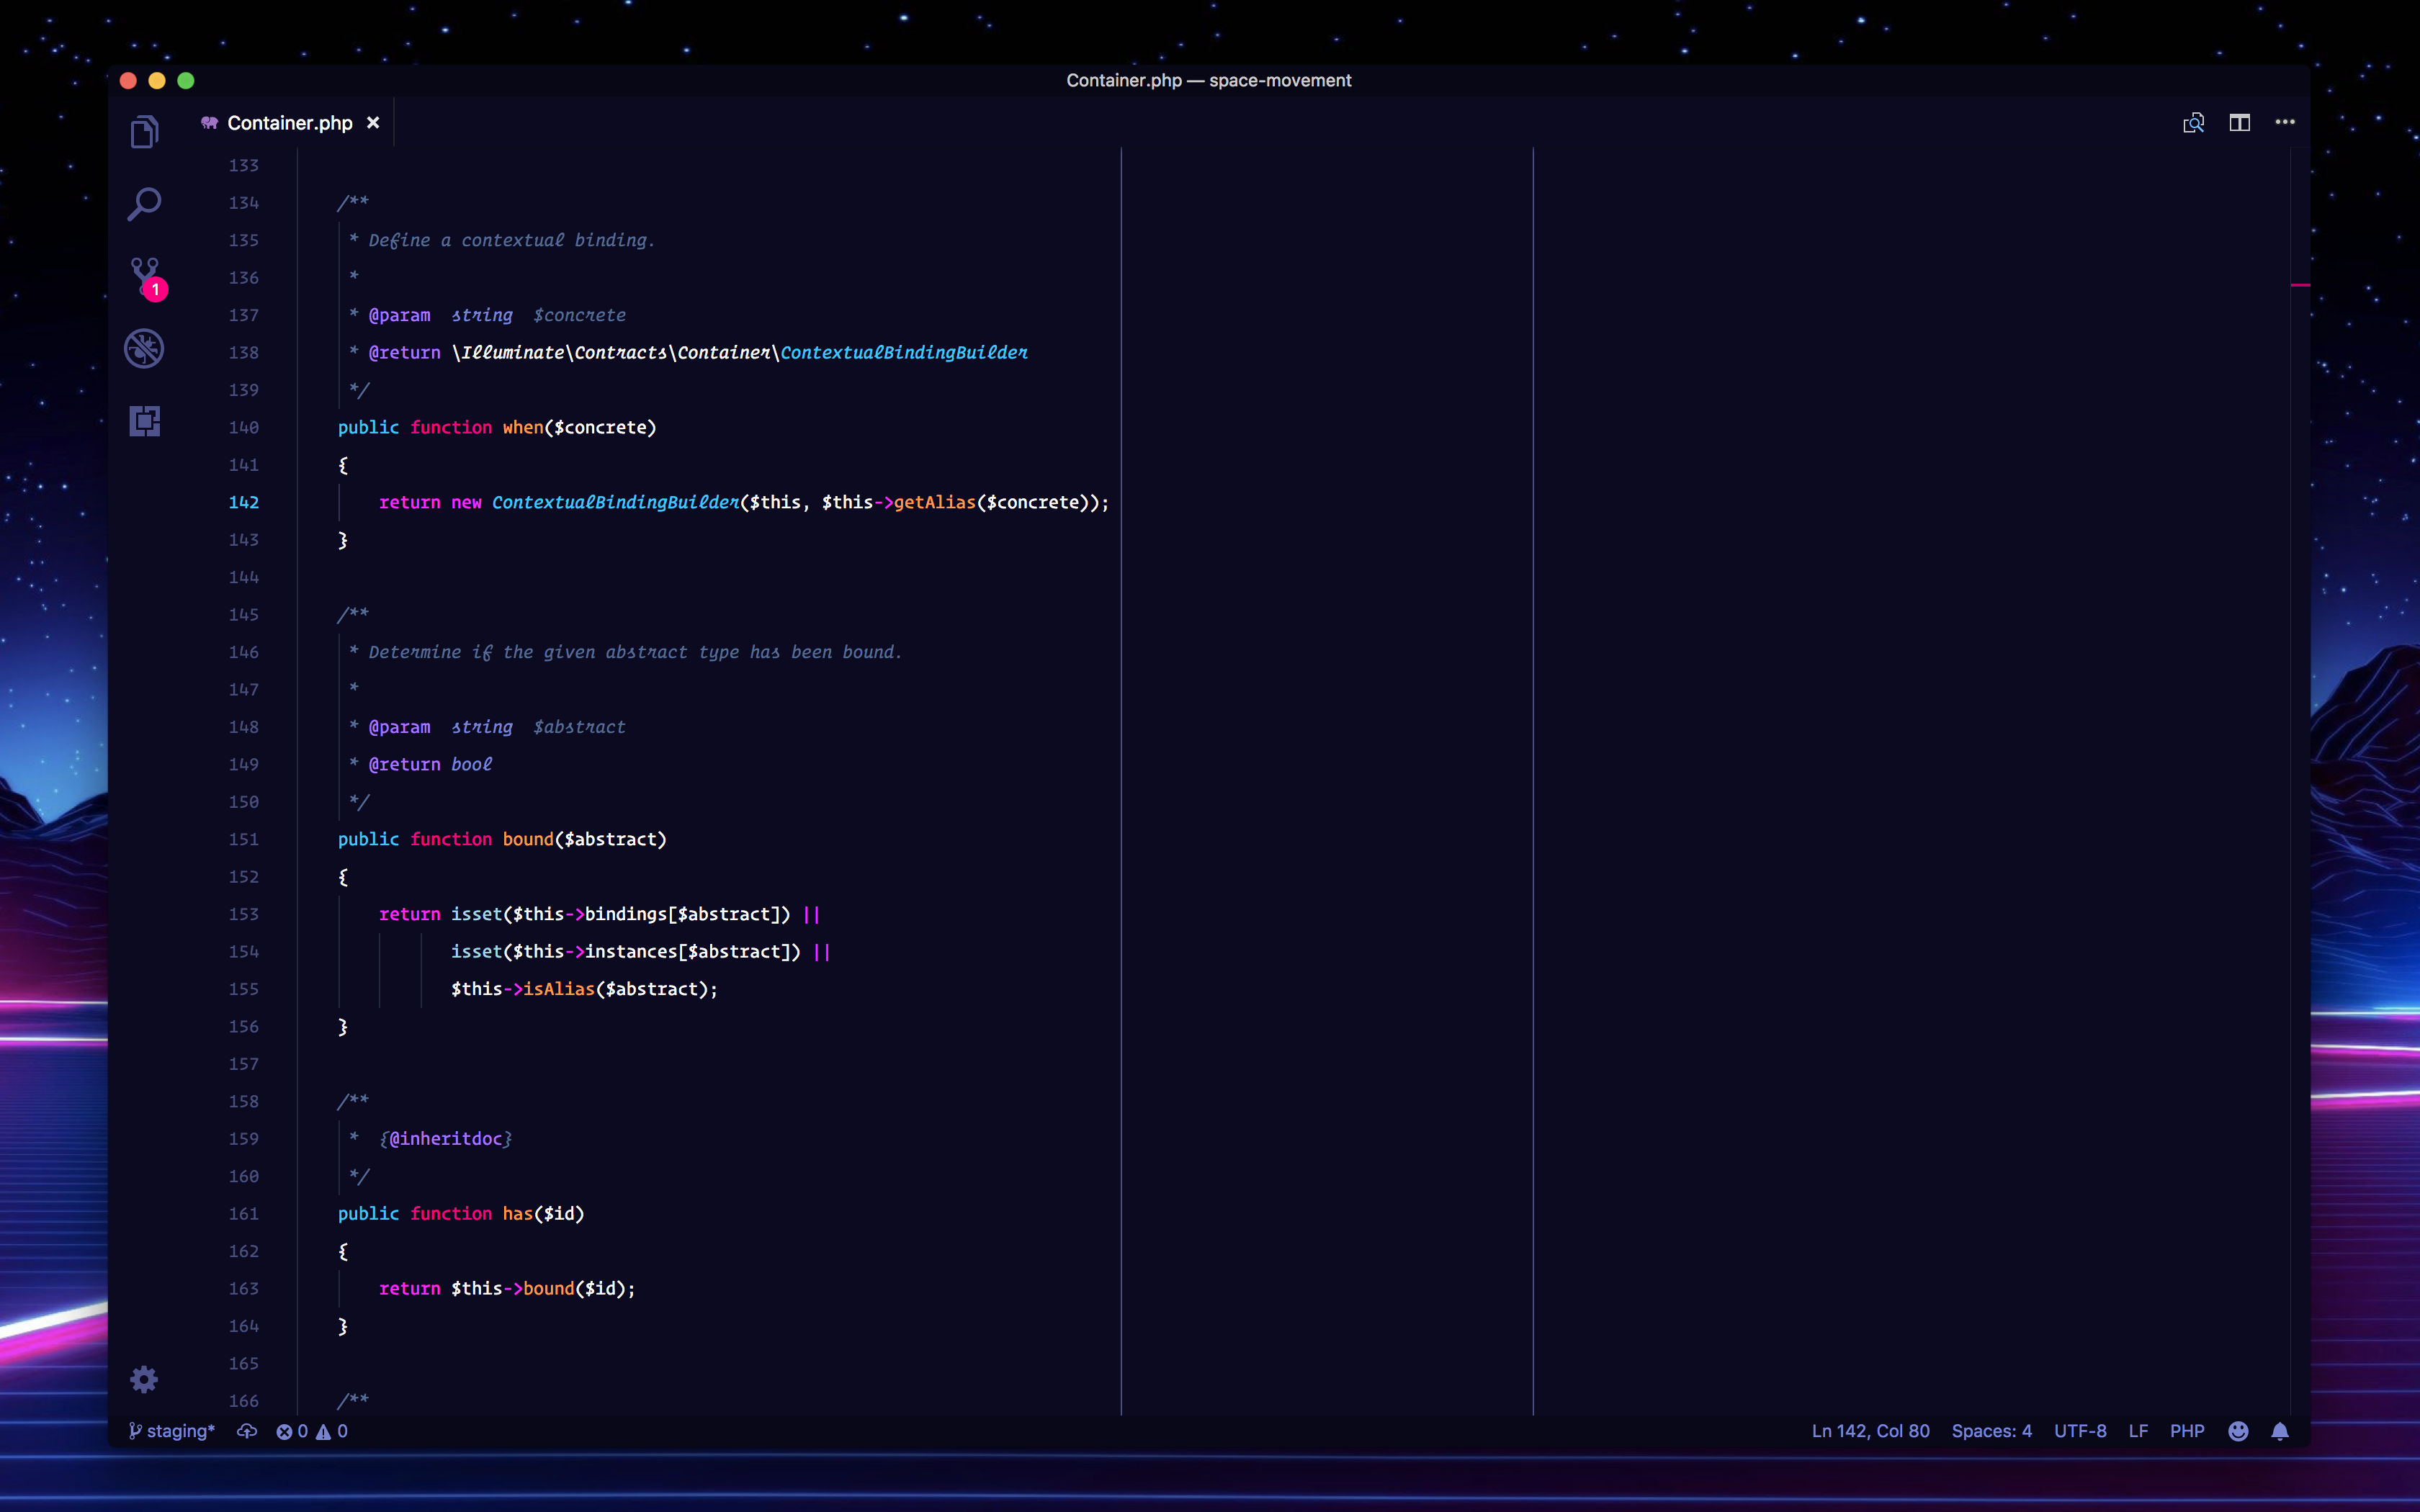Open the Manage settings gear
The width and height of the screenshot is (2420, 1512).
point(144,1380)
